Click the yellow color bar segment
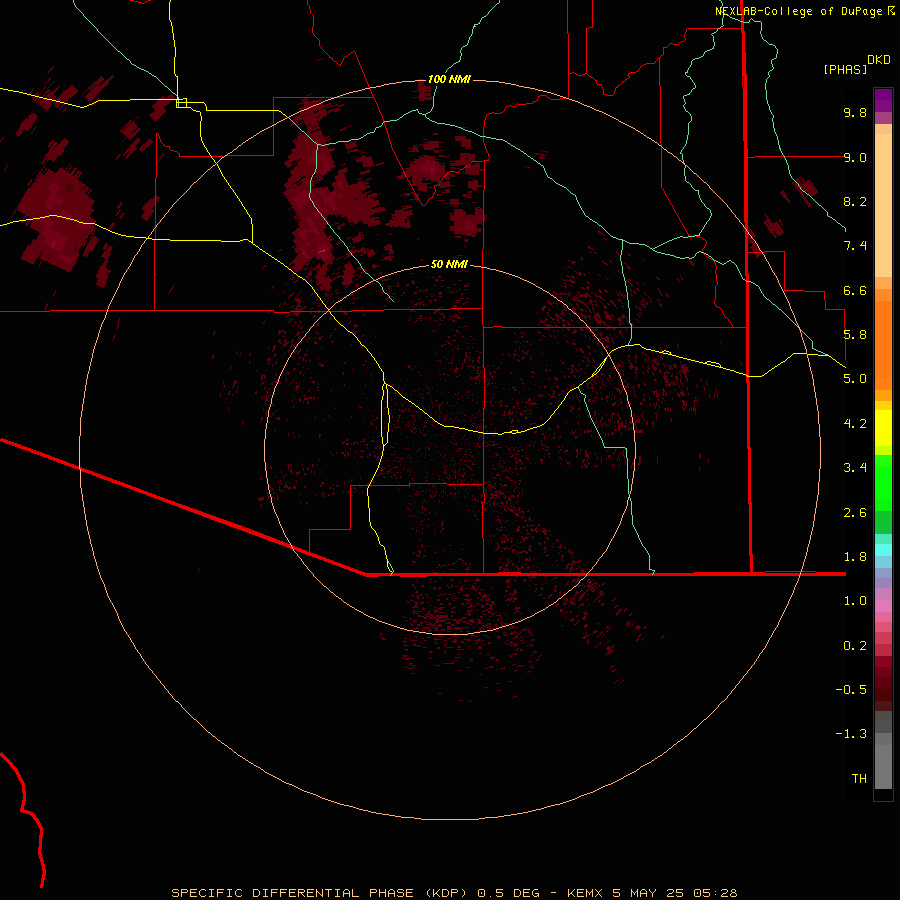 point(883,428)
